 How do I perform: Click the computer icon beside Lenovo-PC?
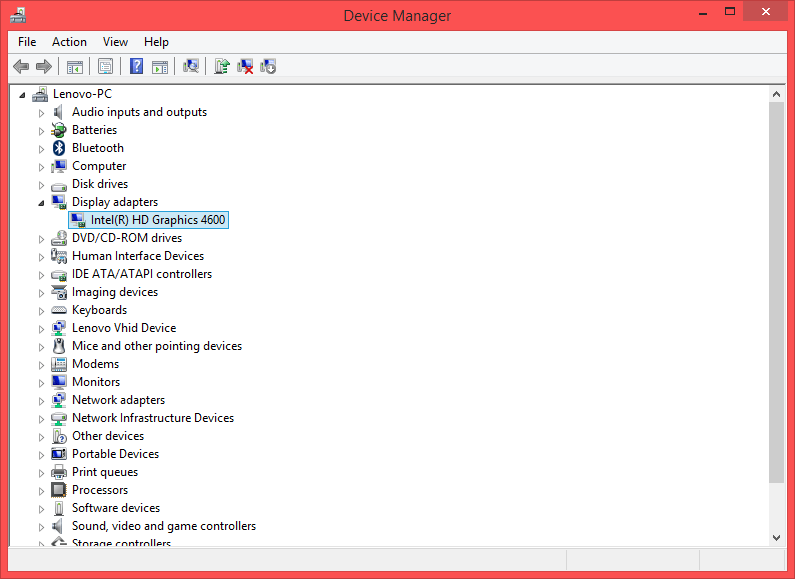pos(40,94)
